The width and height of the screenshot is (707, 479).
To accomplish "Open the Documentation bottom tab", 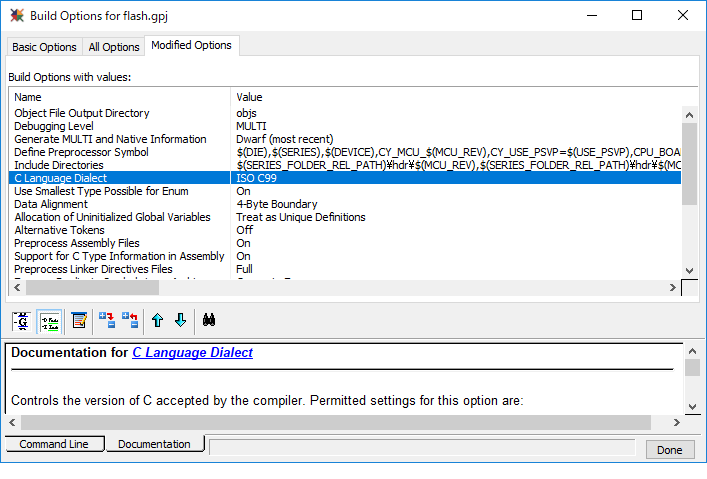I will pyautogui.click(x=154, y=444).
